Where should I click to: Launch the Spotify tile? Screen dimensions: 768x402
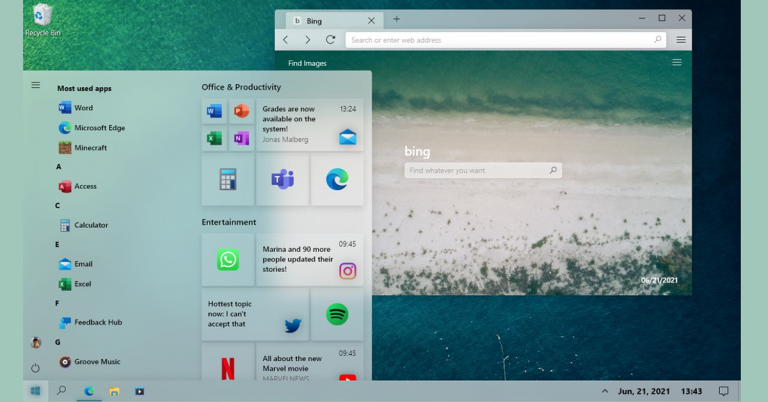click(337, 314)
